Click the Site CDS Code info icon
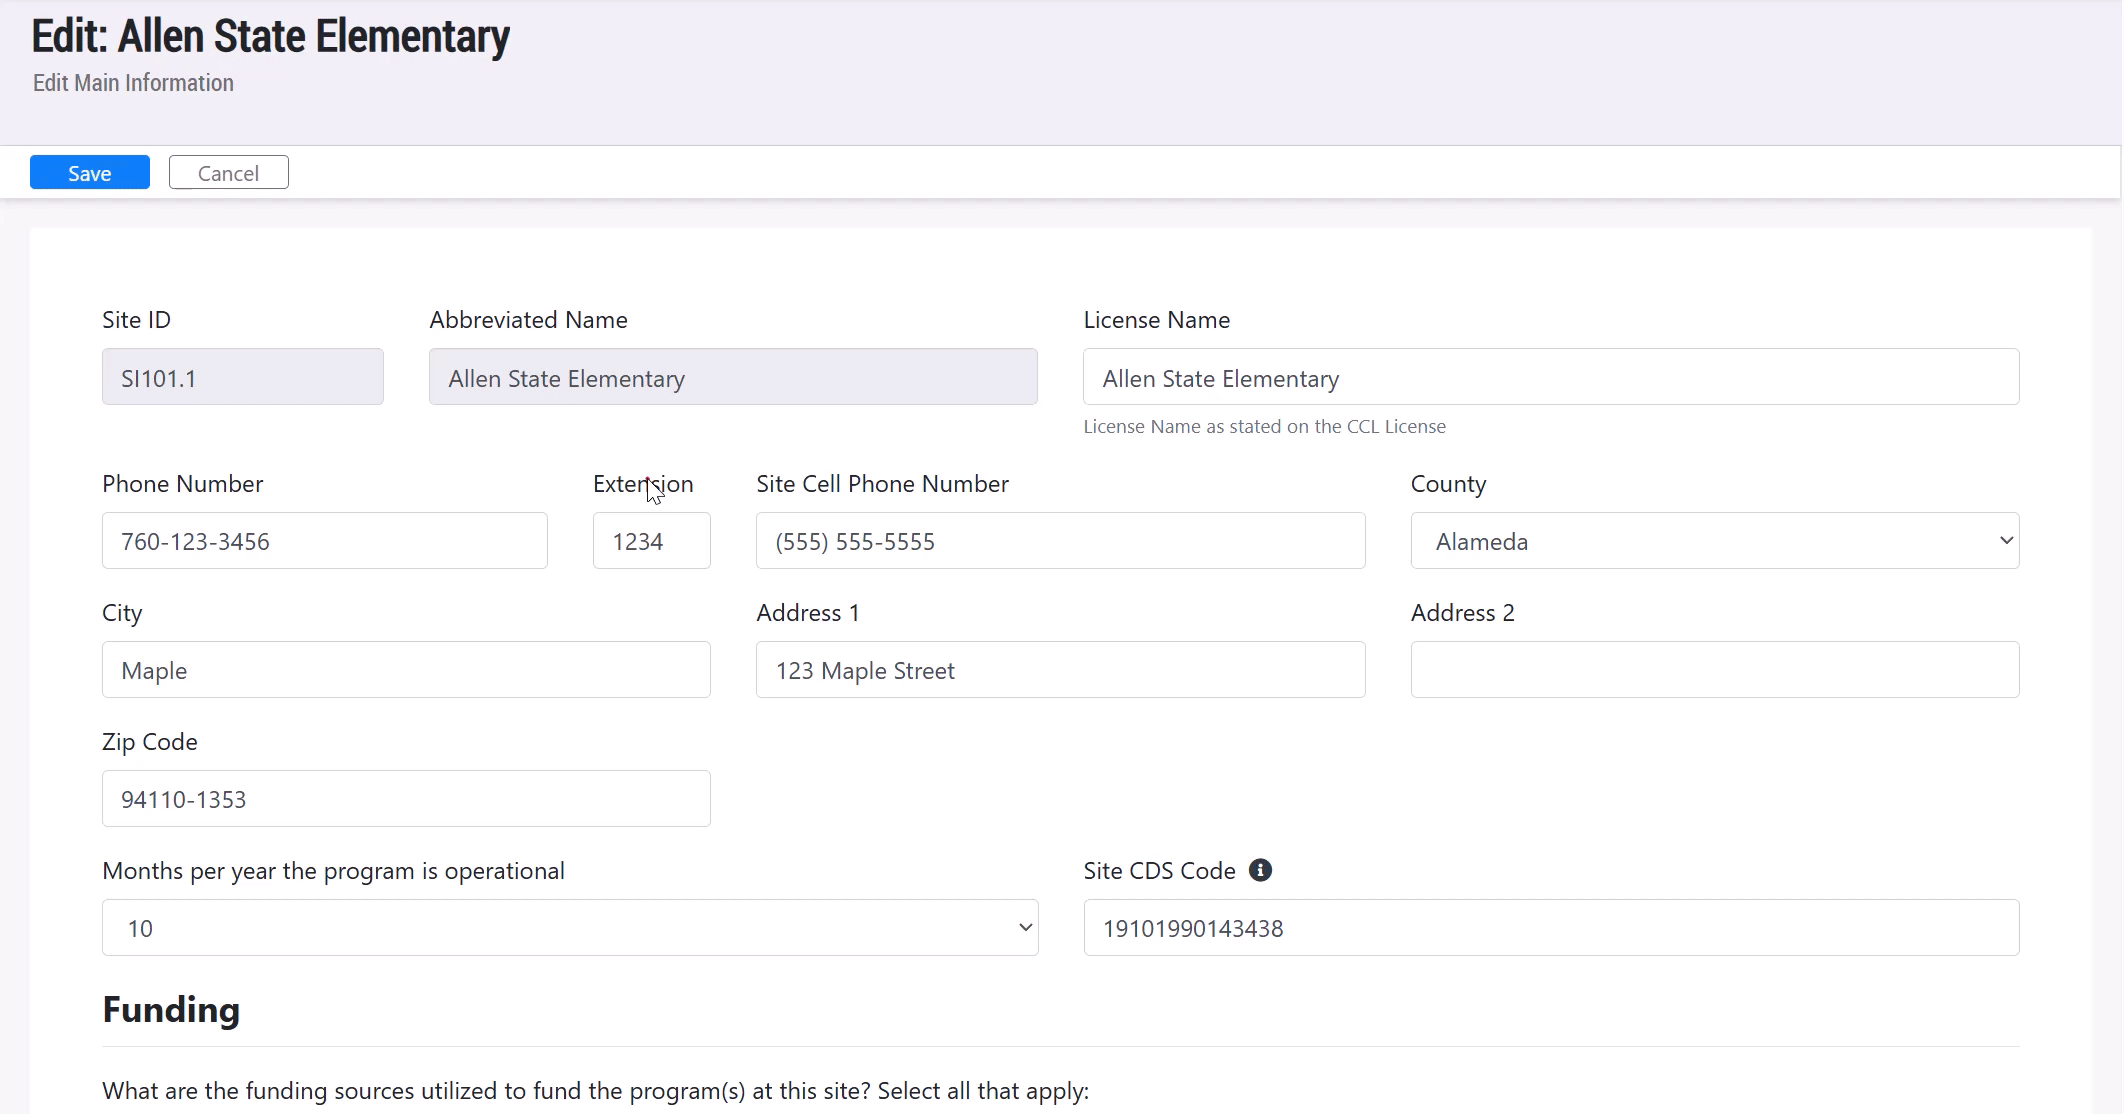 pyautogui.click(x=1260, y=870)
